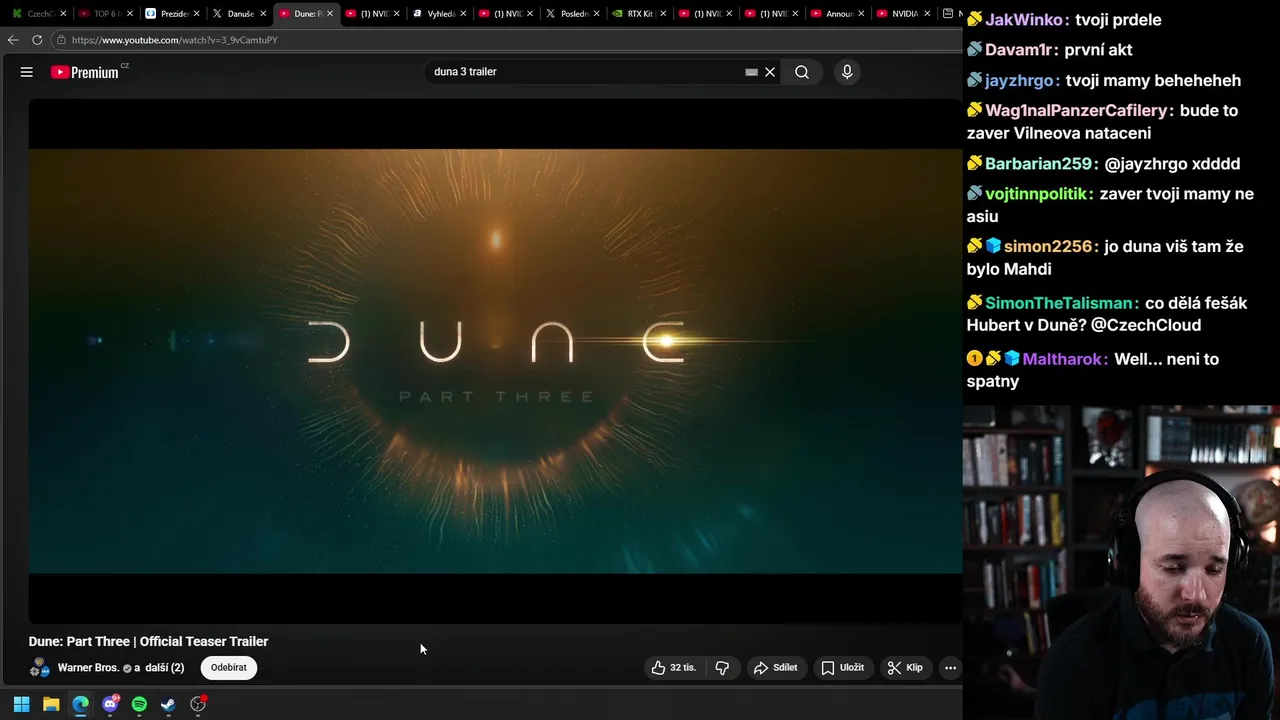Screen dimensions: 1280x720
Task: Close the RTX Kit tab
Action: click(662, 14)
